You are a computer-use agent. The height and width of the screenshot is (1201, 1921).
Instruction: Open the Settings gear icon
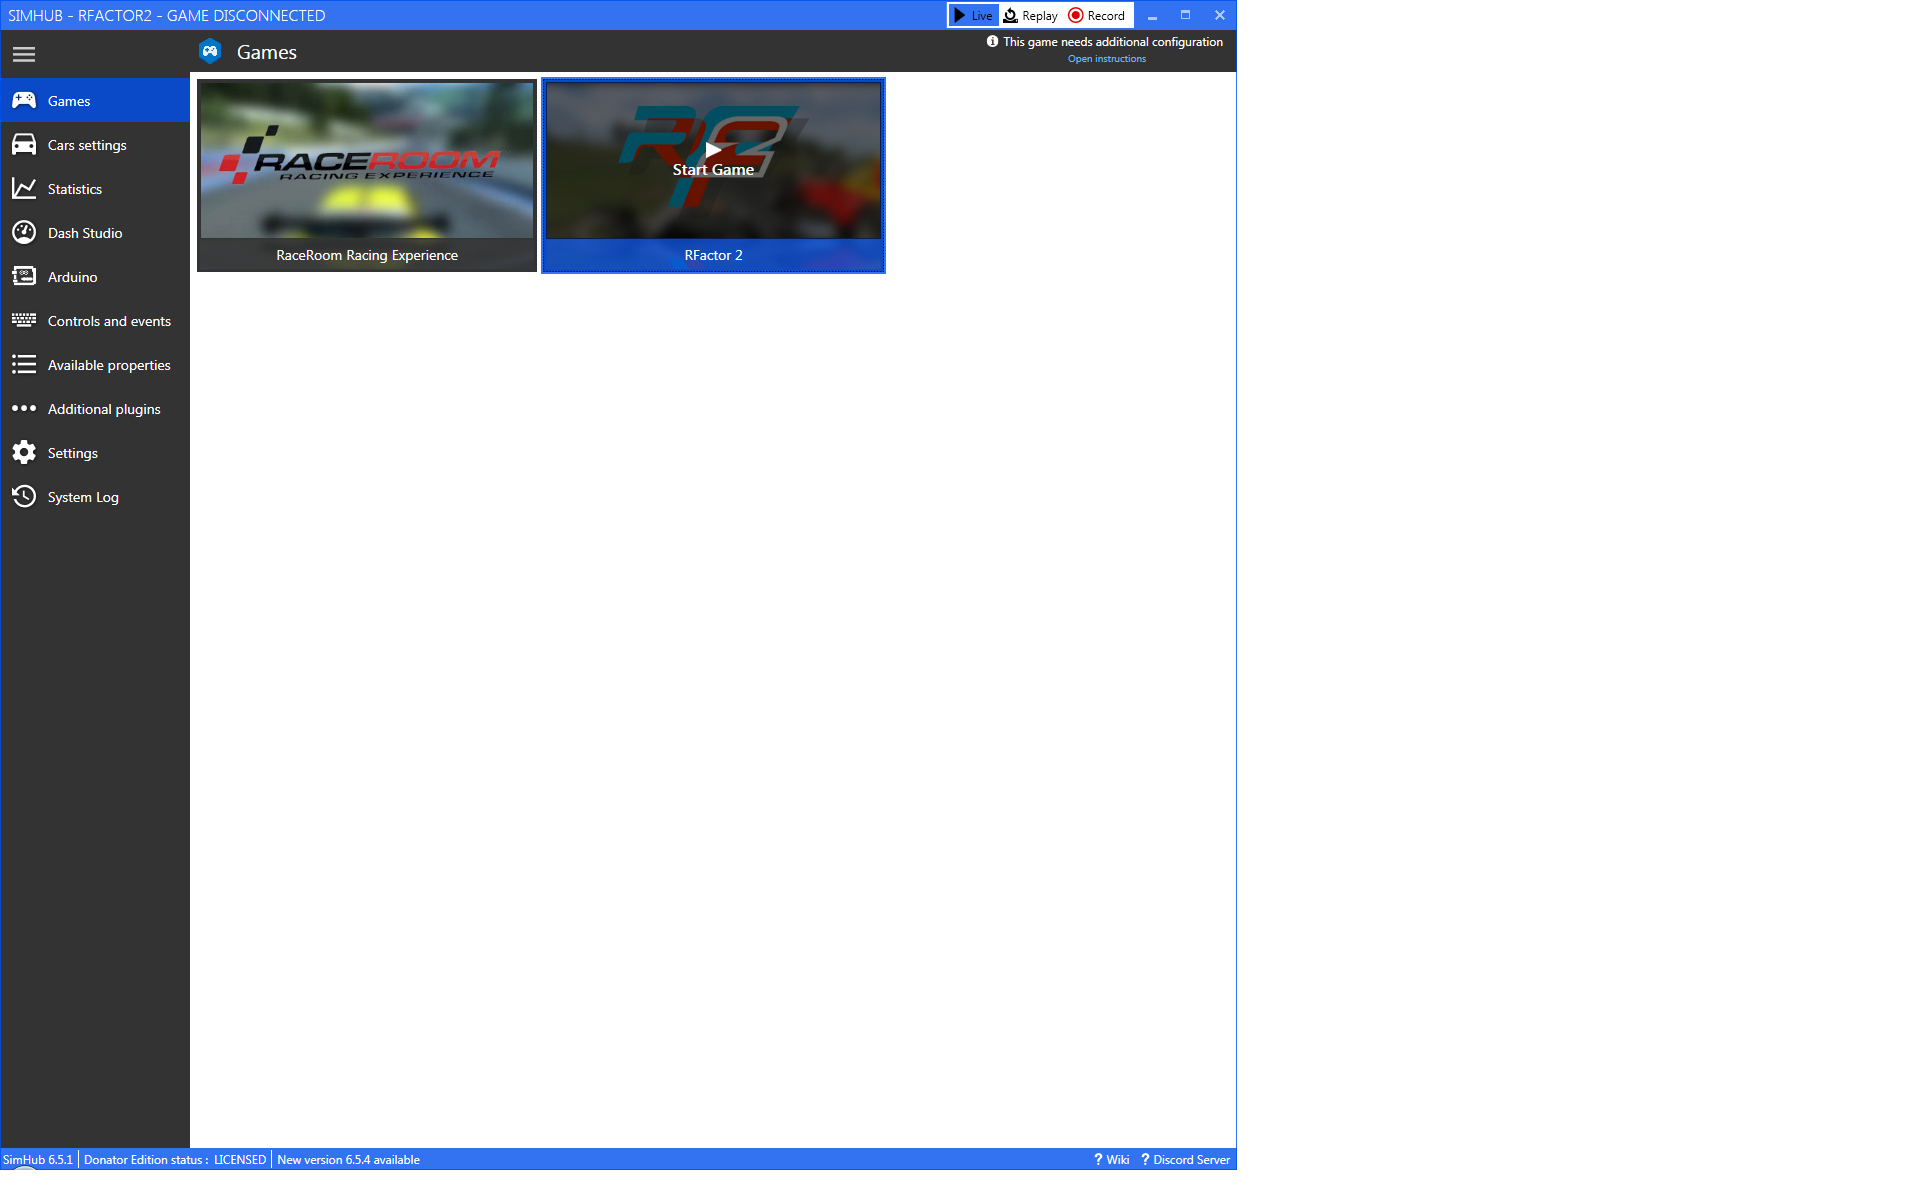point(24,453)
